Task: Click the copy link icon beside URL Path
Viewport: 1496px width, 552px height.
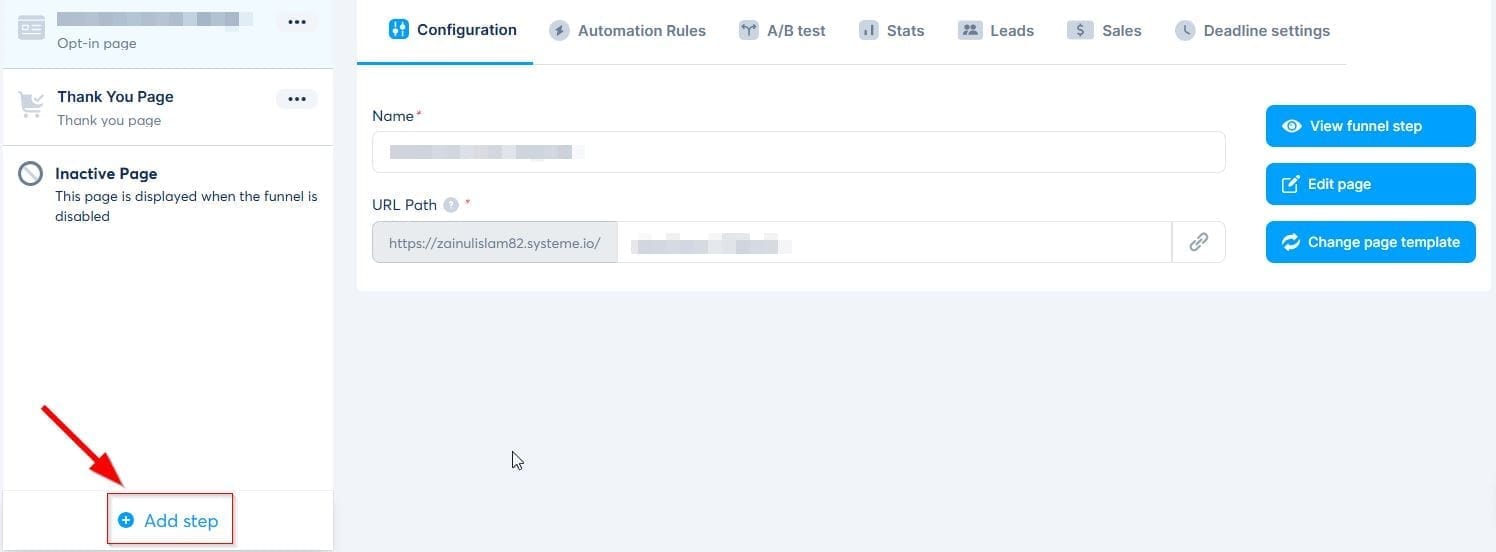Action: pyautogui.click(x=1198, y=242)
